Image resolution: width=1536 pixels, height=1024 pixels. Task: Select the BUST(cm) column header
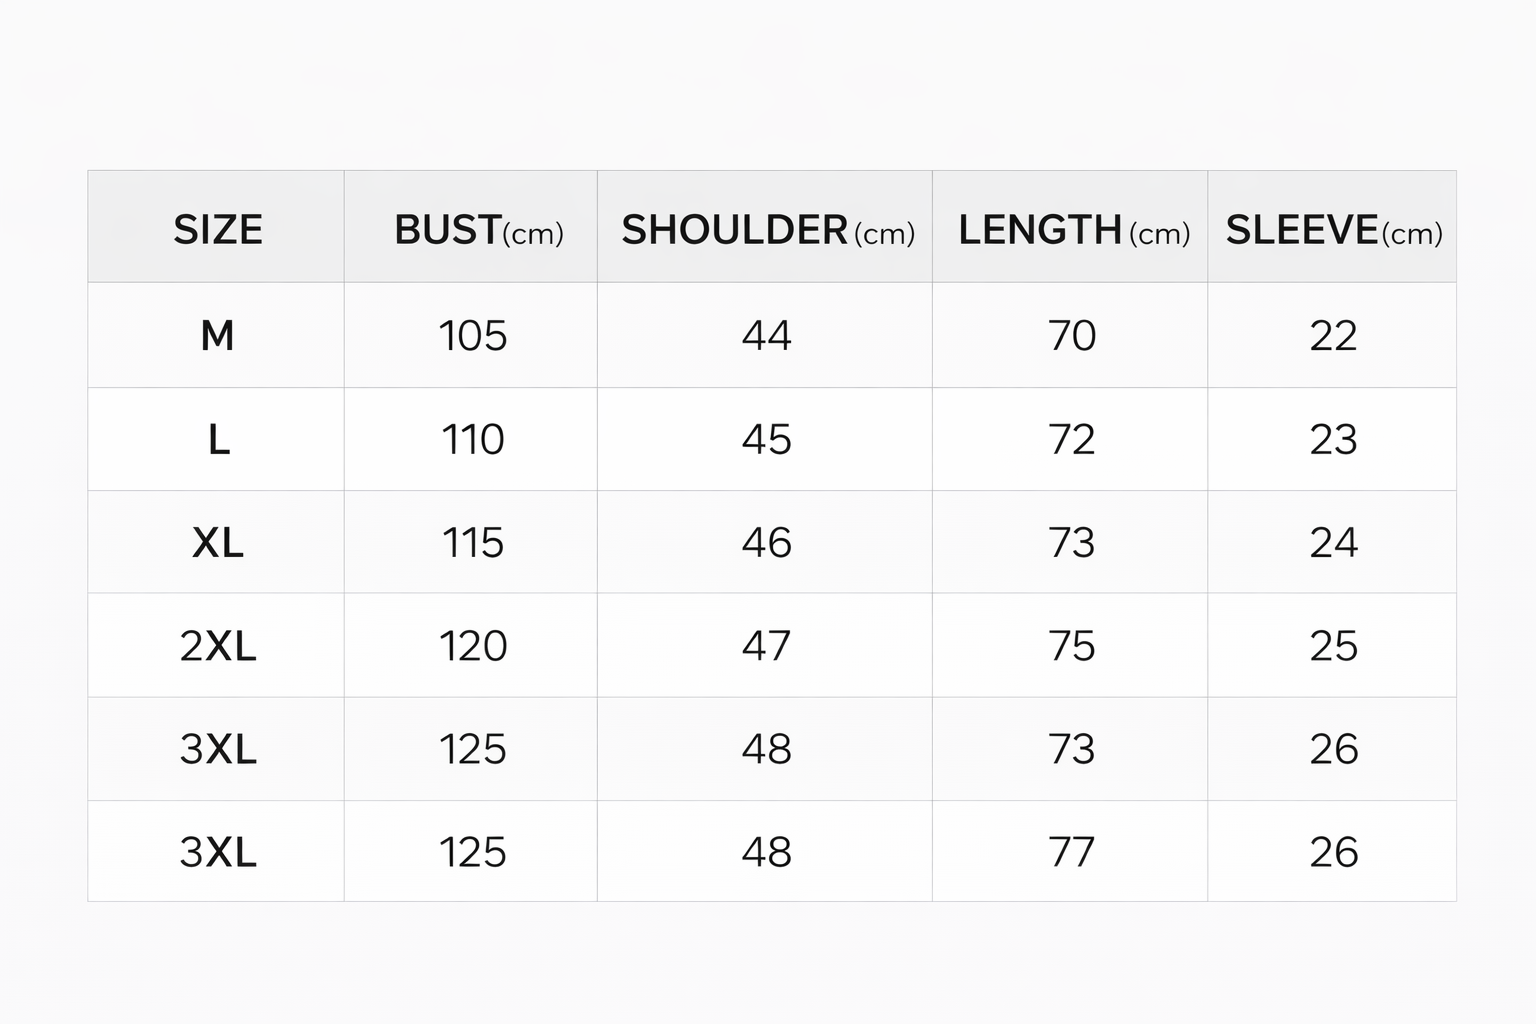[x=479, y=230]
